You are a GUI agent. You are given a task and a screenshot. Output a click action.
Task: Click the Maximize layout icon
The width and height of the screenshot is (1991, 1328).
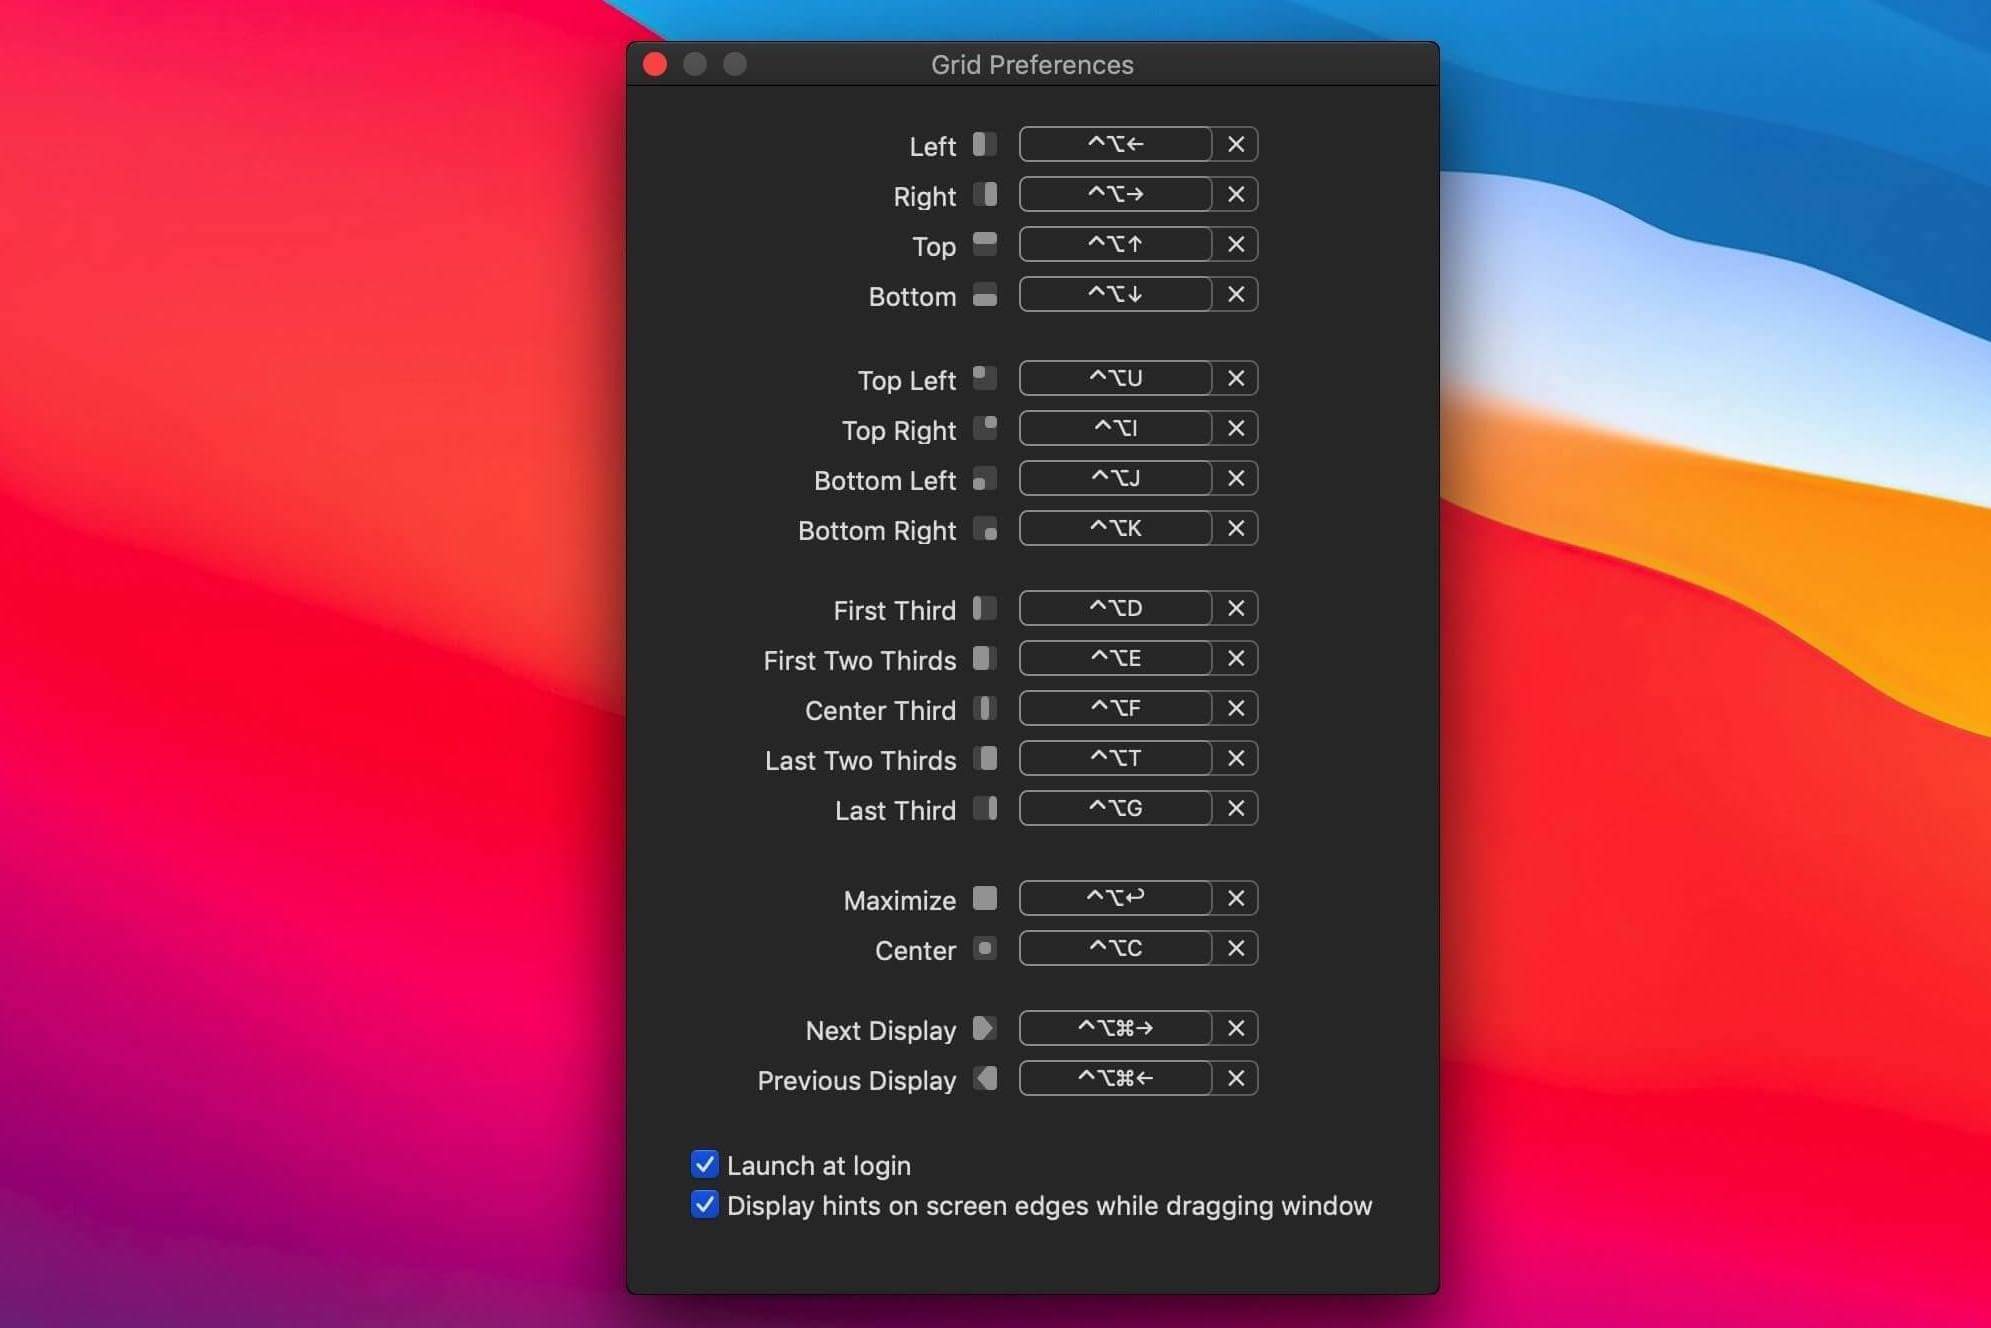(x=985, y=899)
